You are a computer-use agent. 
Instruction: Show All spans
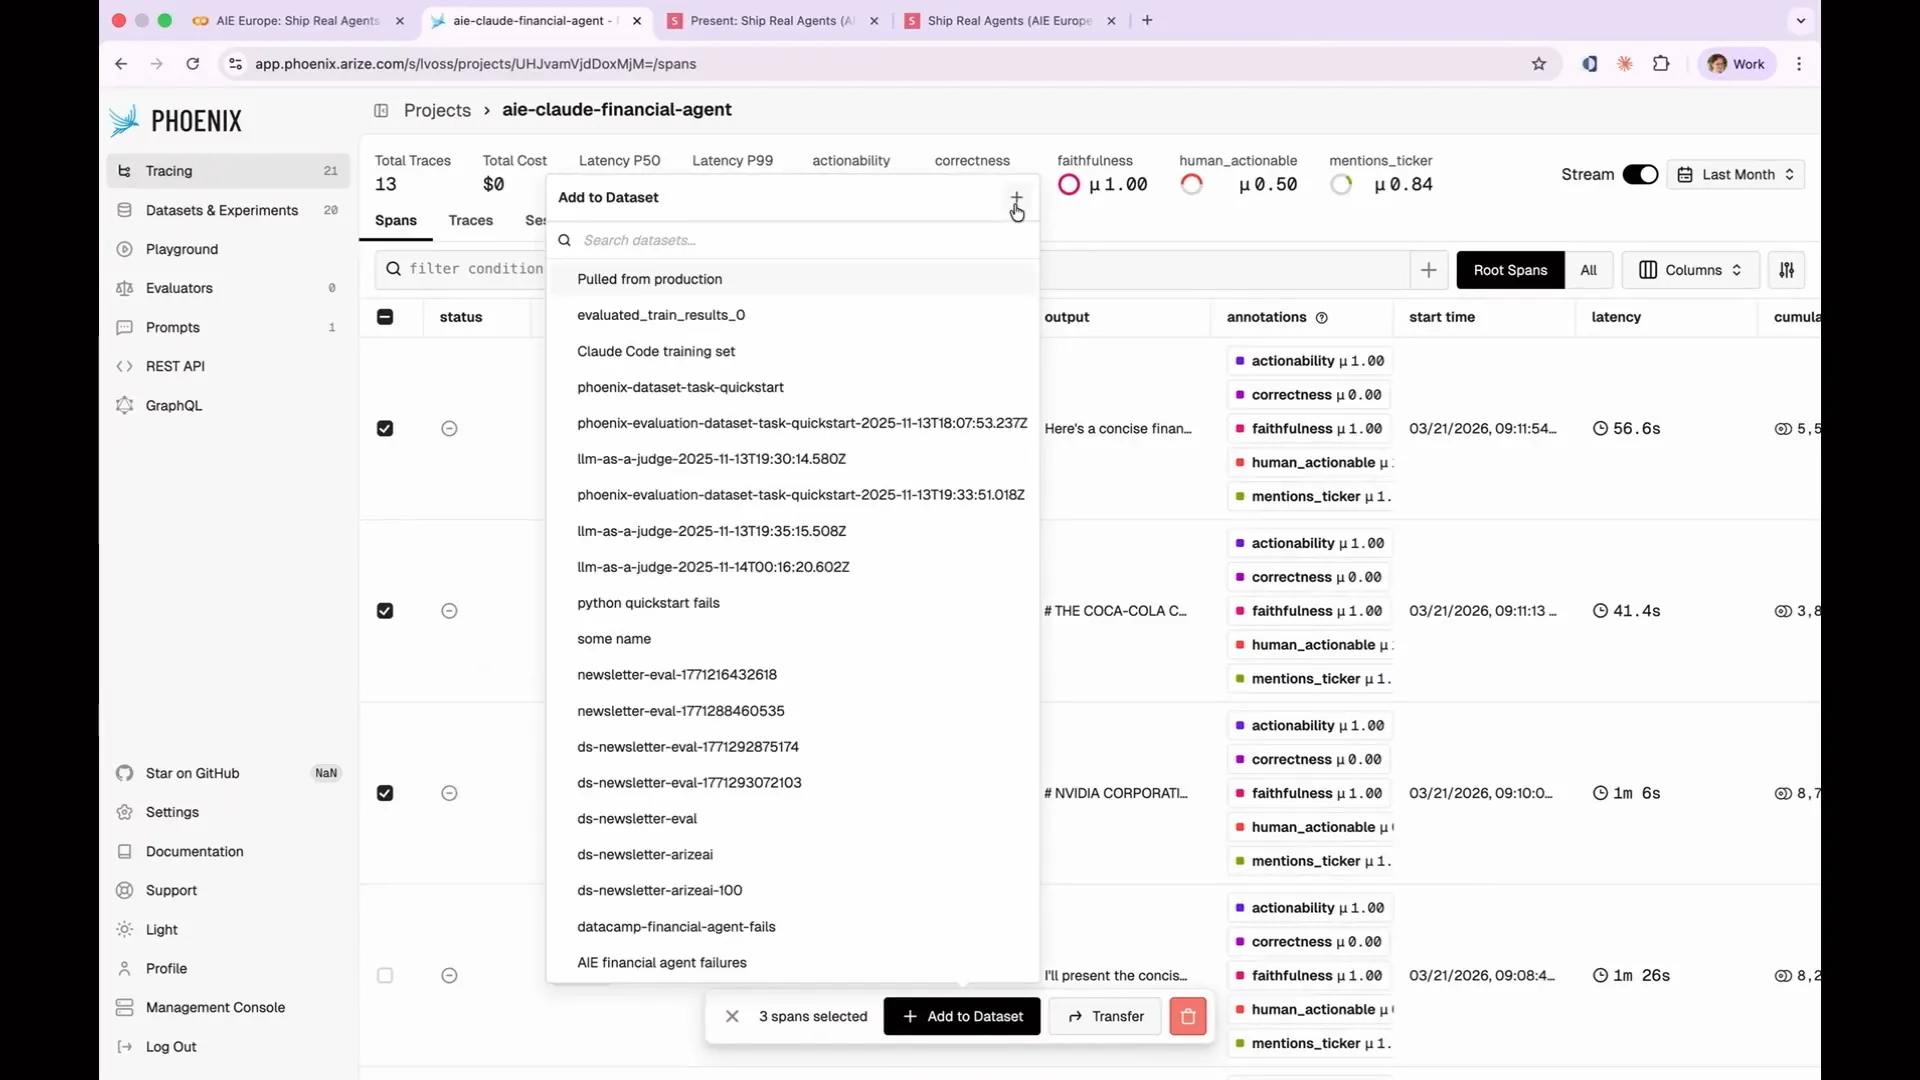1588,270
